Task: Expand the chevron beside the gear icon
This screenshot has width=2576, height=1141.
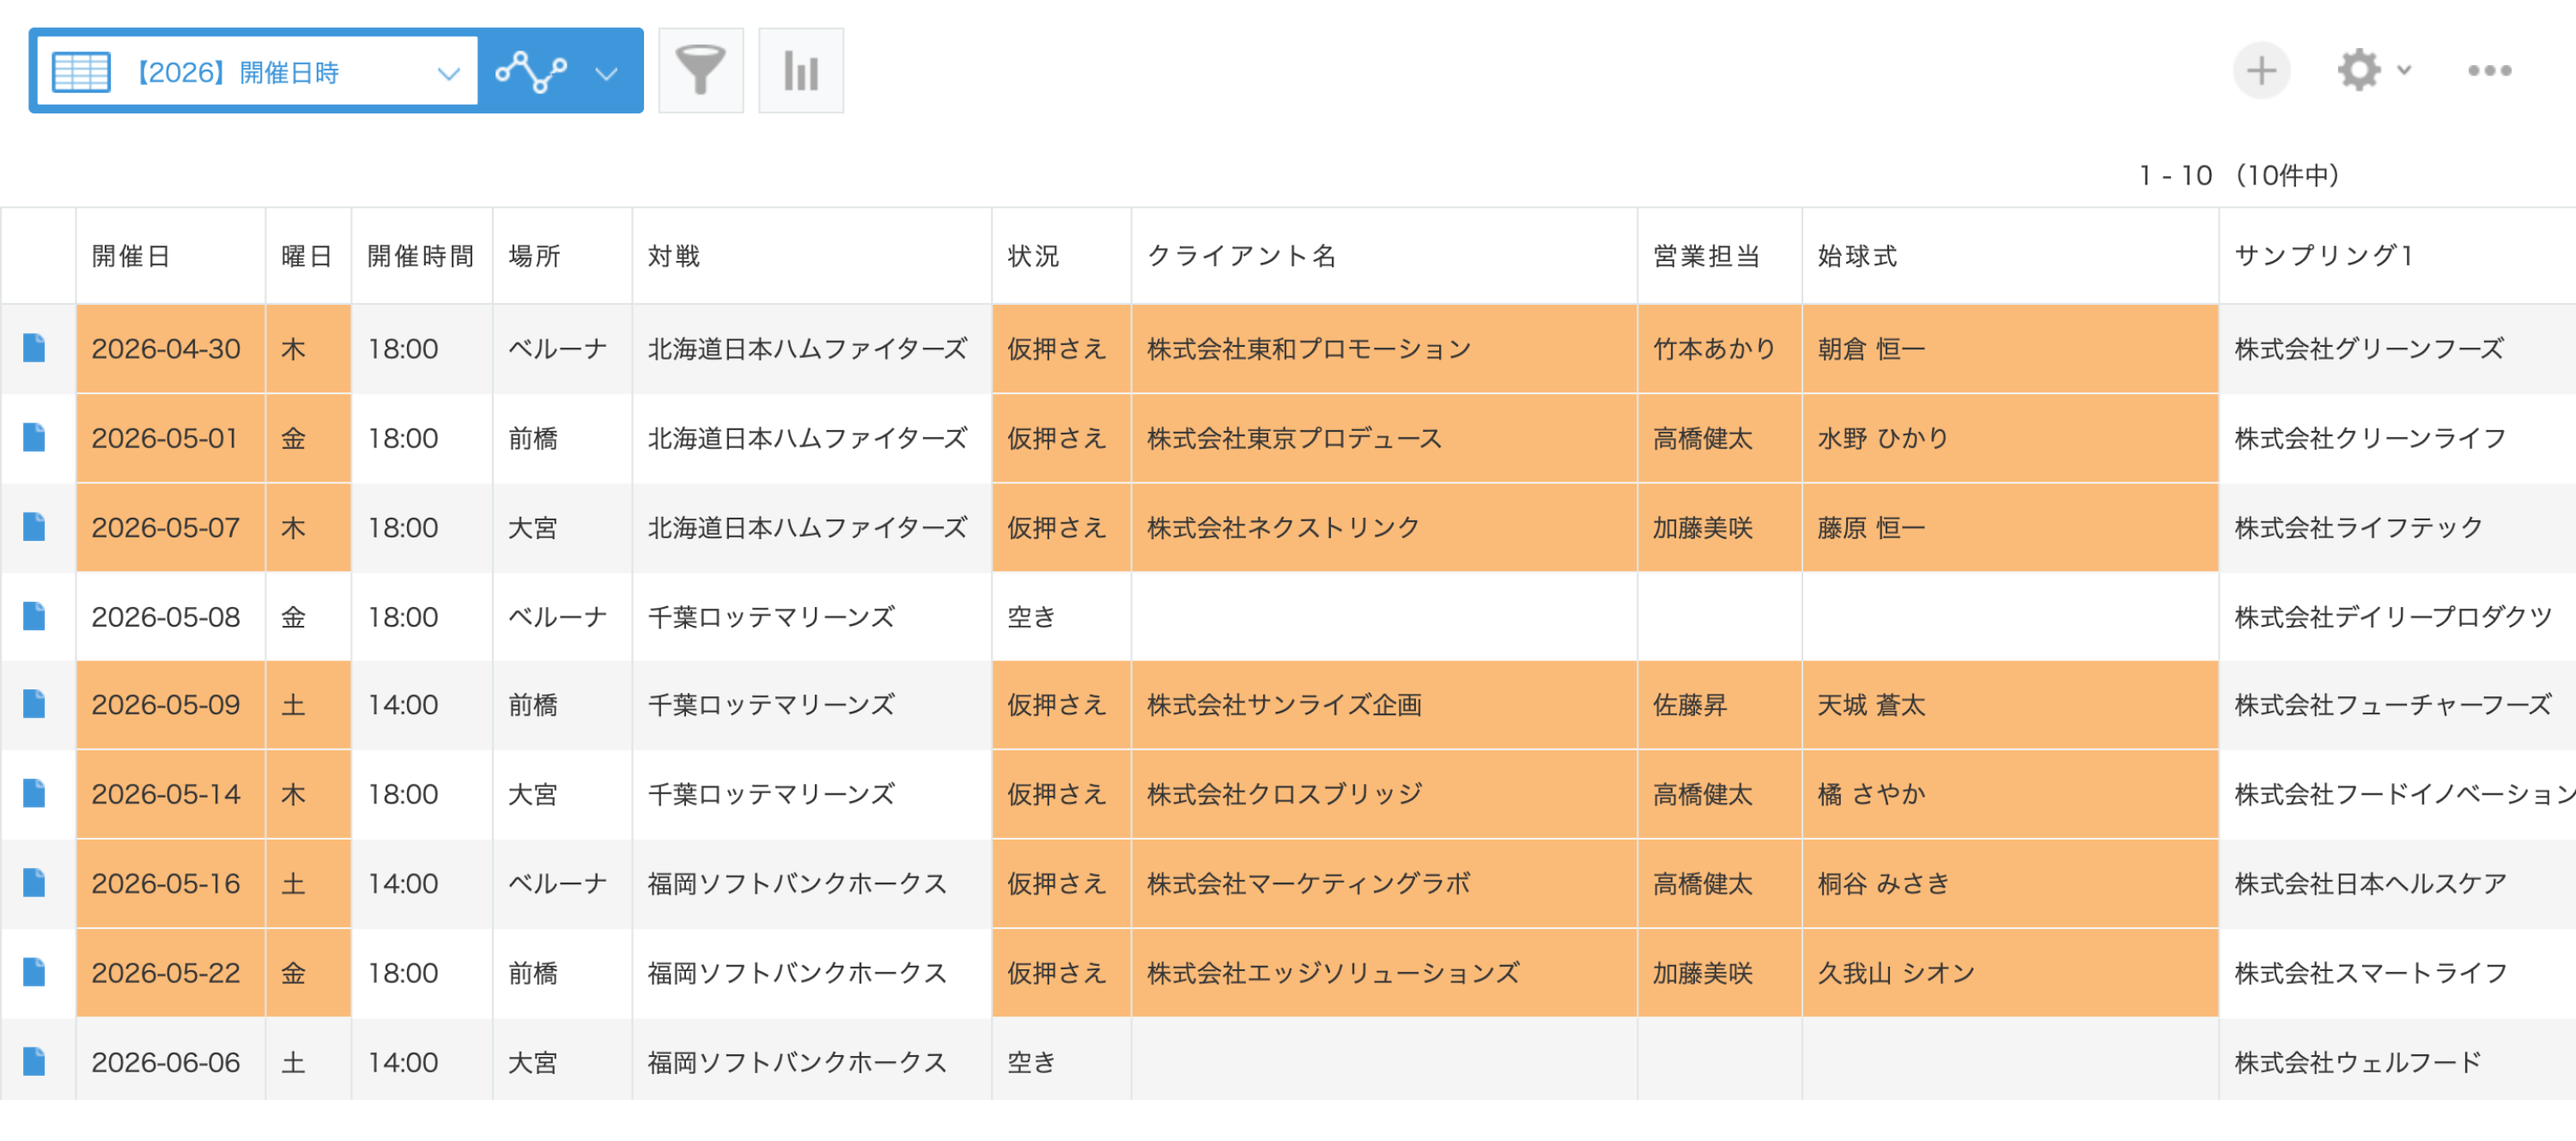Action: point(2404,70)
